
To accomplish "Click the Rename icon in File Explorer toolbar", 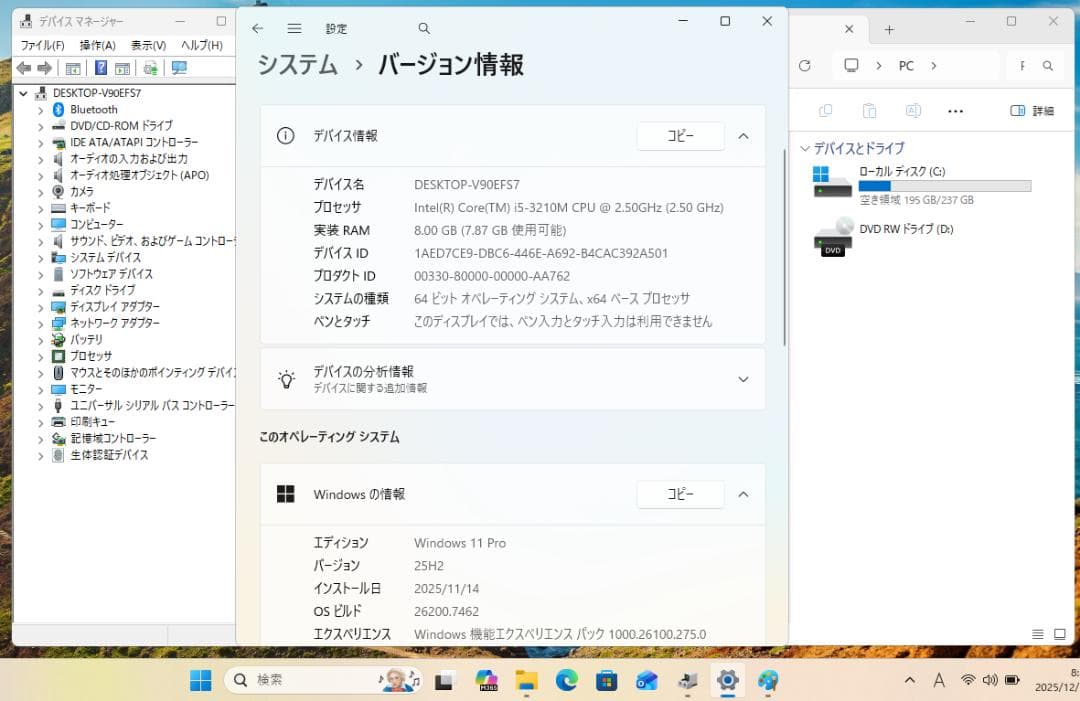I will [x=914, y=110].
